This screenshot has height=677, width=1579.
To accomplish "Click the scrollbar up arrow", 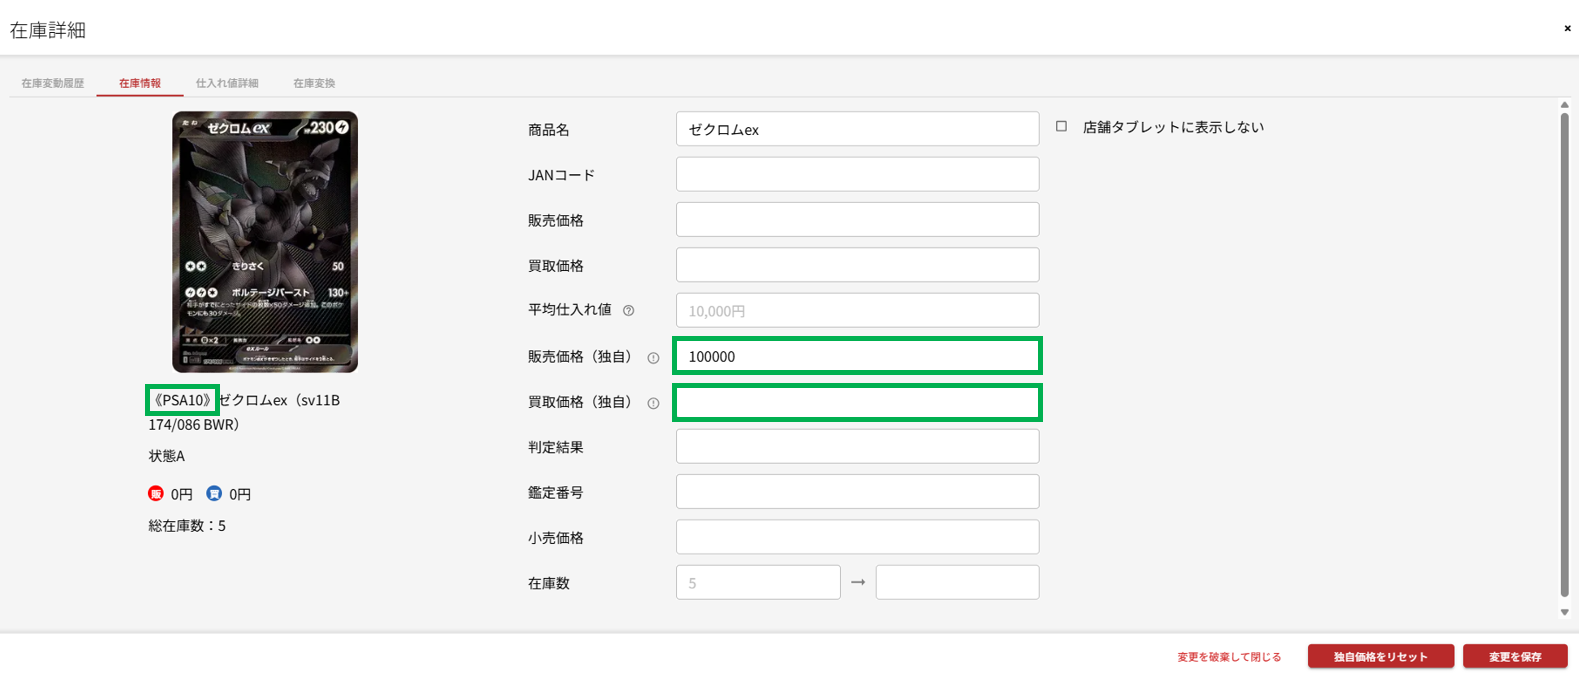I will pyautogui.click(x=1565, y=104).
